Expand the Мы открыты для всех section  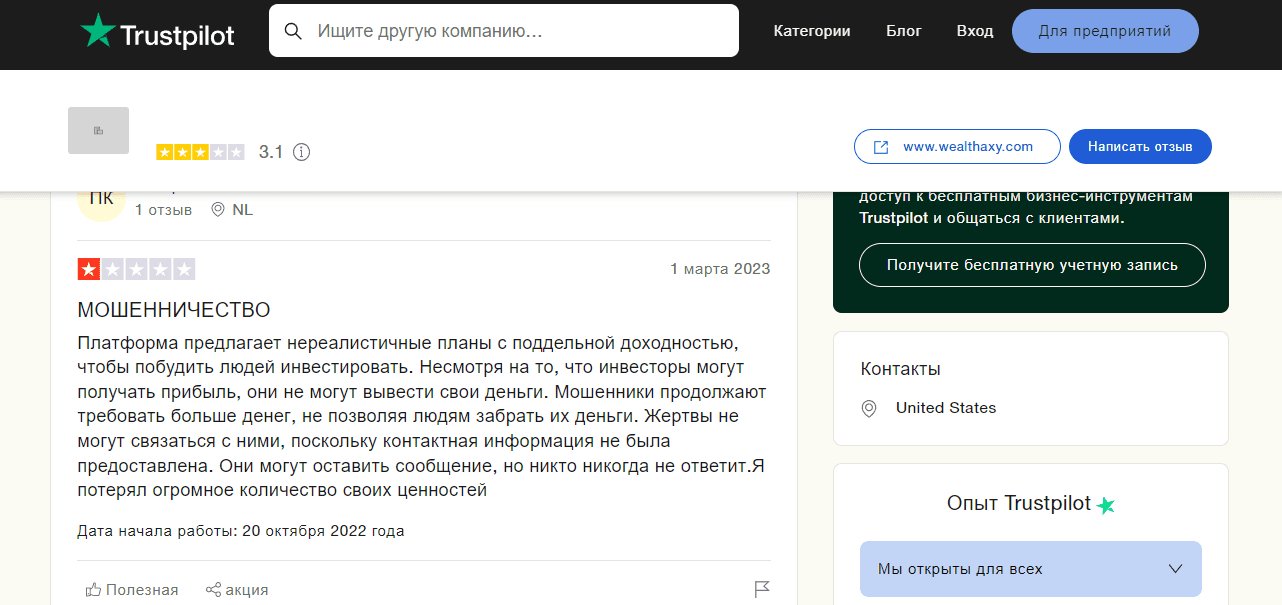[x=1030, y=569]
